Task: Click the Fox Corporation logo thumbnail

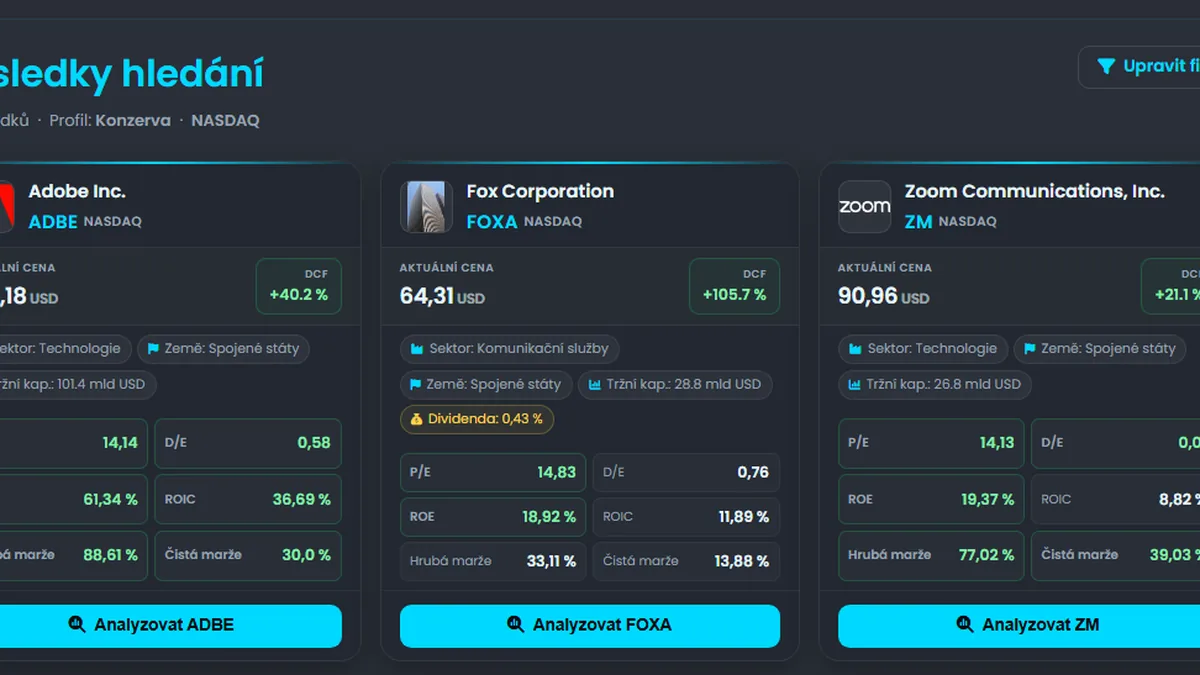Action: pos(427,207)
